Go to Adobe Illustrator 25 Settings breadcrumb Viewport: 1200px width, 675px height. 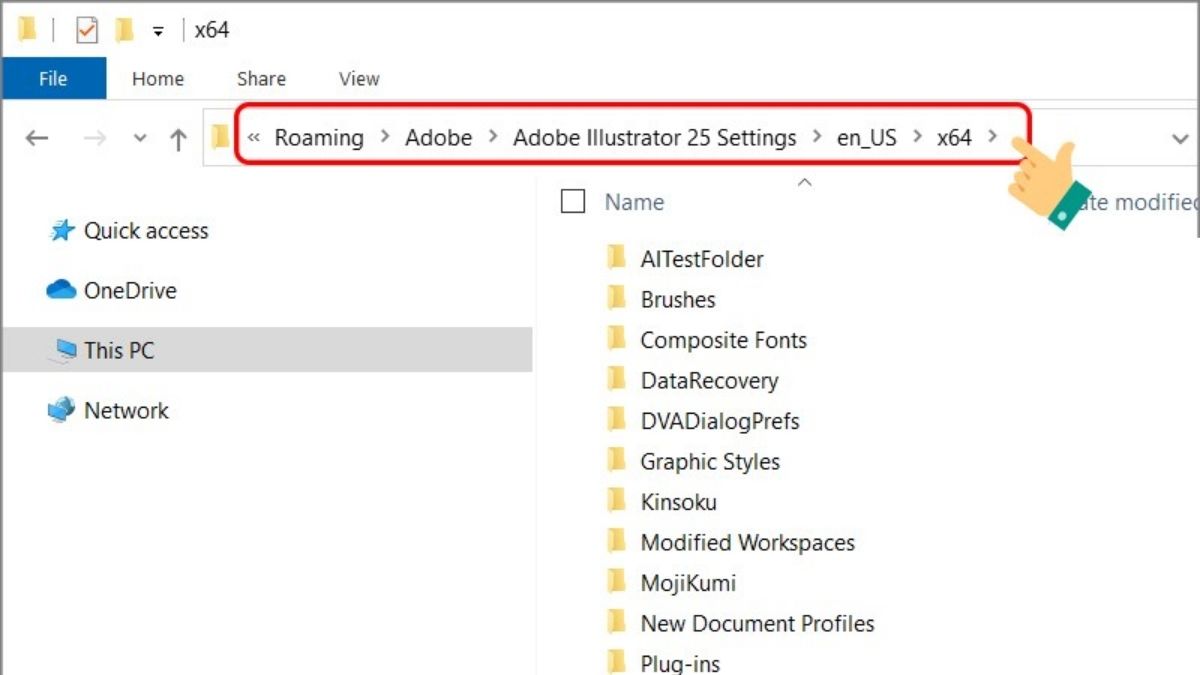pos(655,138)
